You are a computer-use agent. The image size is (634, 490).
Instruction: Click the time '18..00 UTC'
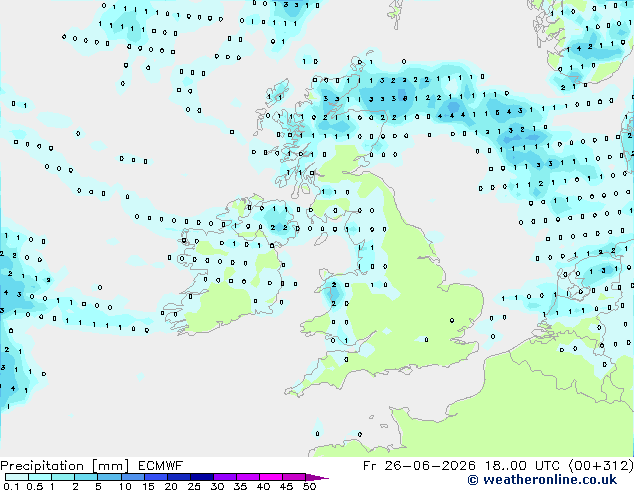(523, 466)
